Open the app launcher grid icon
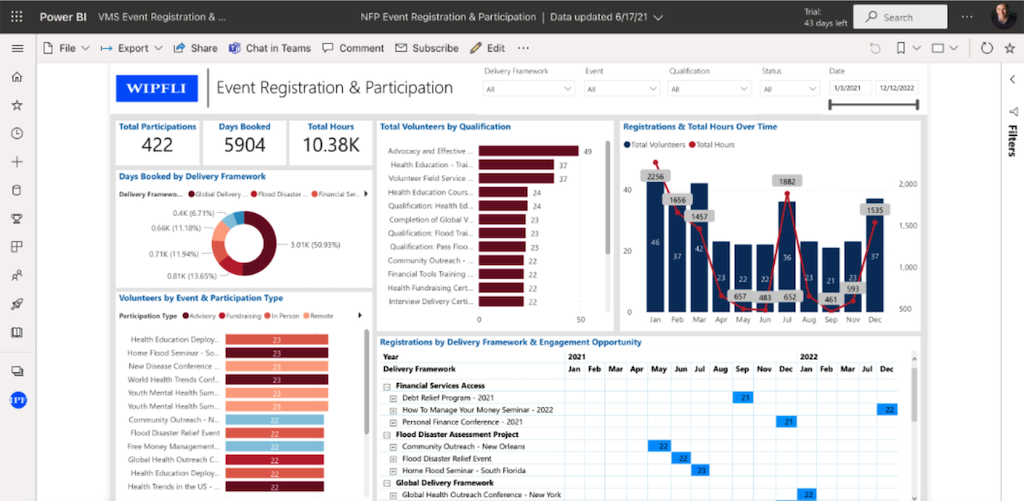This screenshot has height=501, width=1024. 17,17
